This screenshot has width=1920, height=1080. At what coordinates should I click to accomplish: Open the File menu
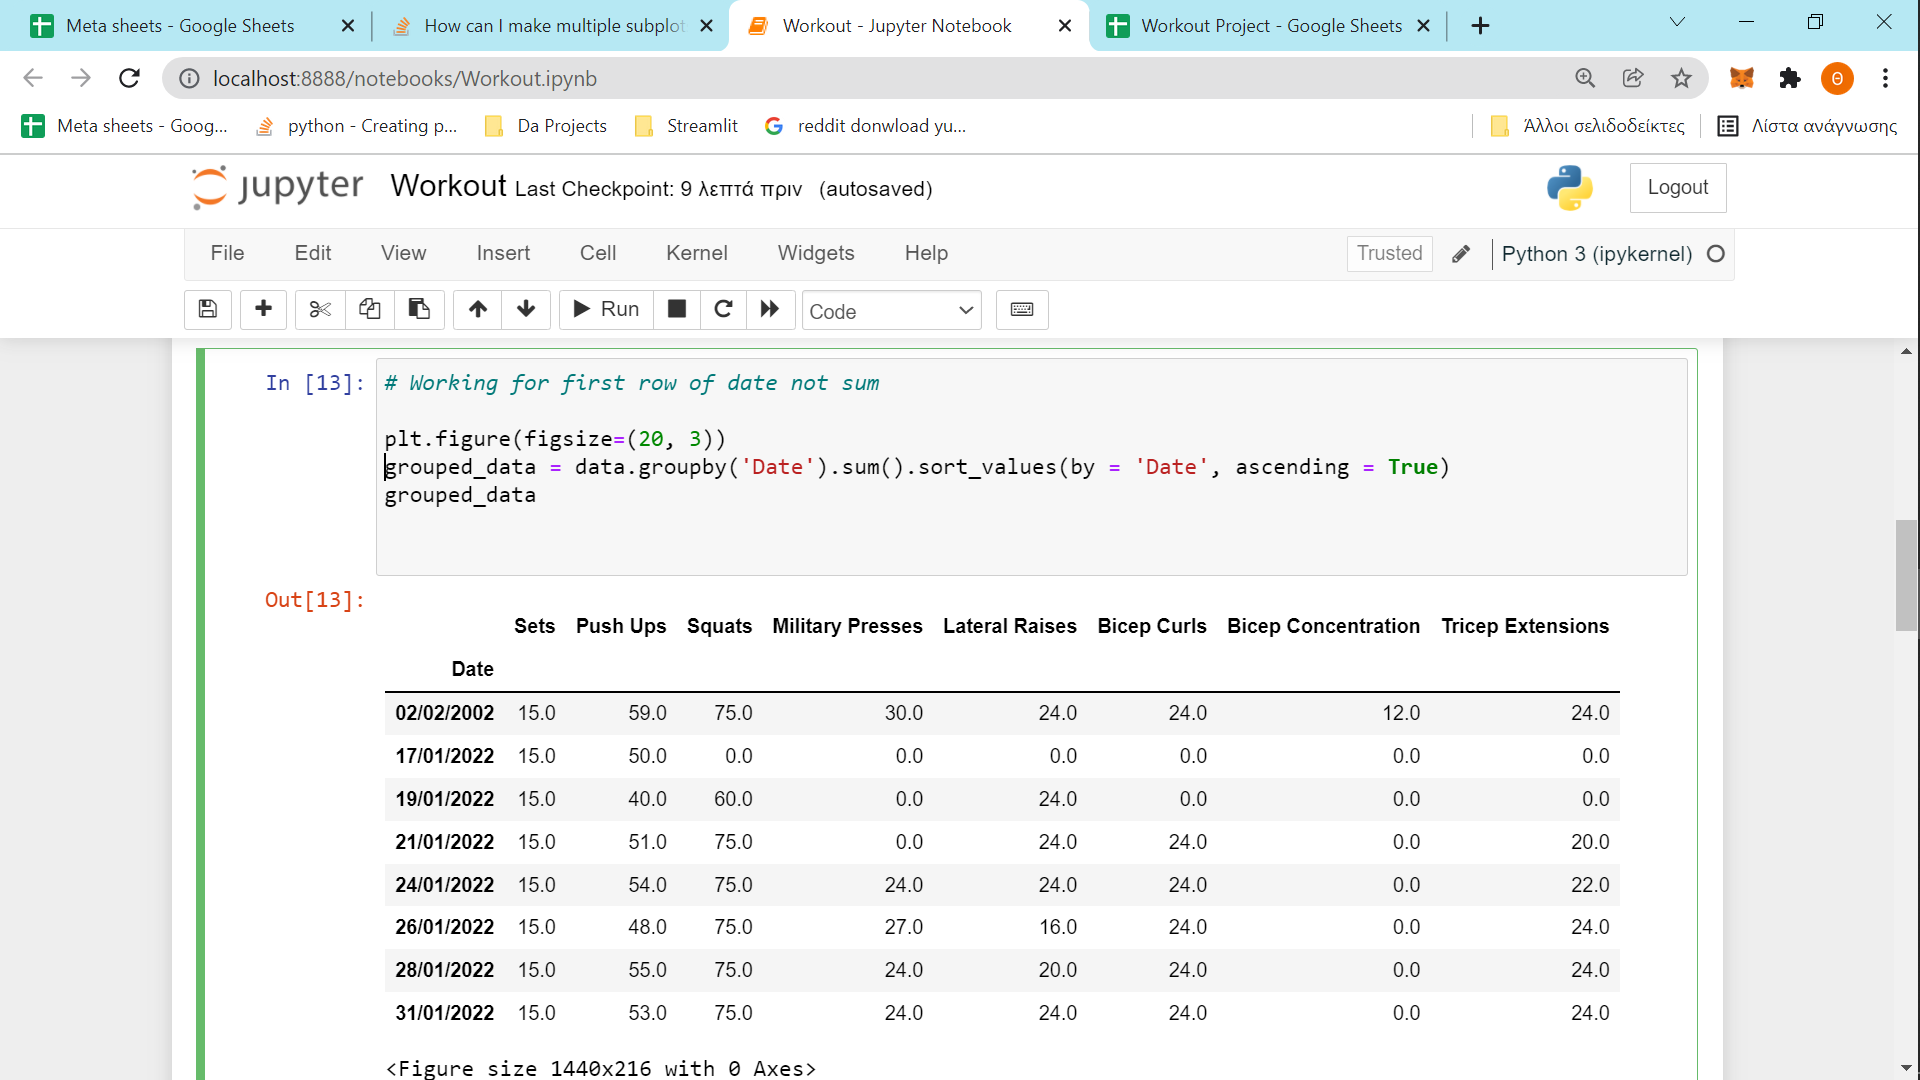point(227,254)
